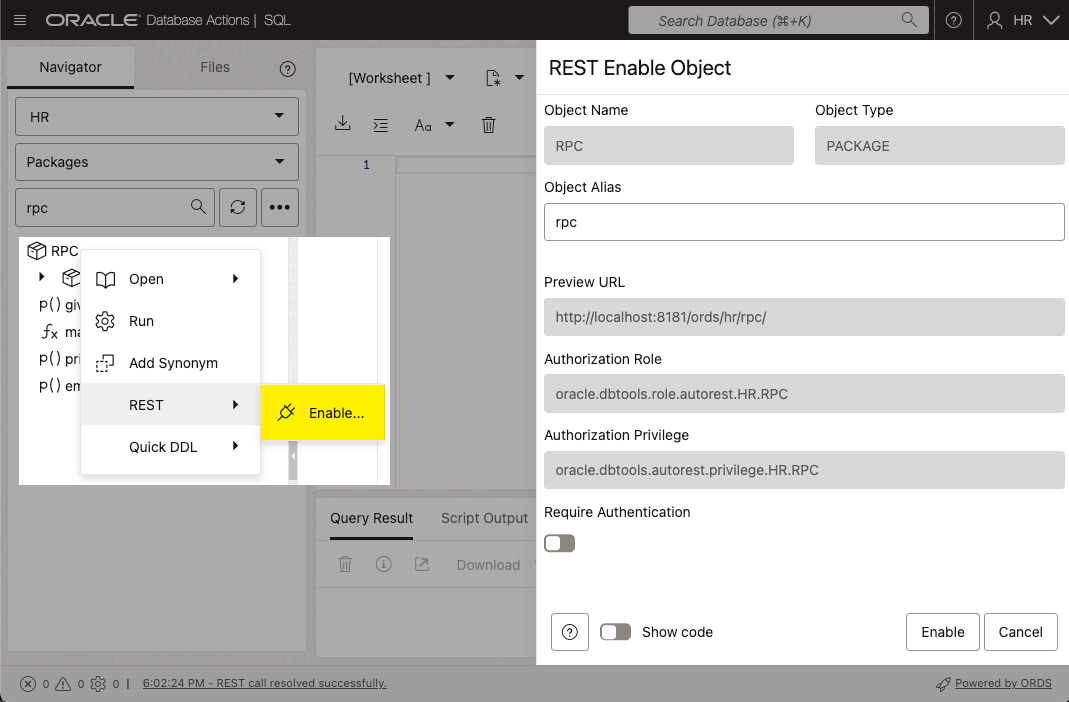Click the errors status icon
This screenshot has width=1069, height=702.
28,684
